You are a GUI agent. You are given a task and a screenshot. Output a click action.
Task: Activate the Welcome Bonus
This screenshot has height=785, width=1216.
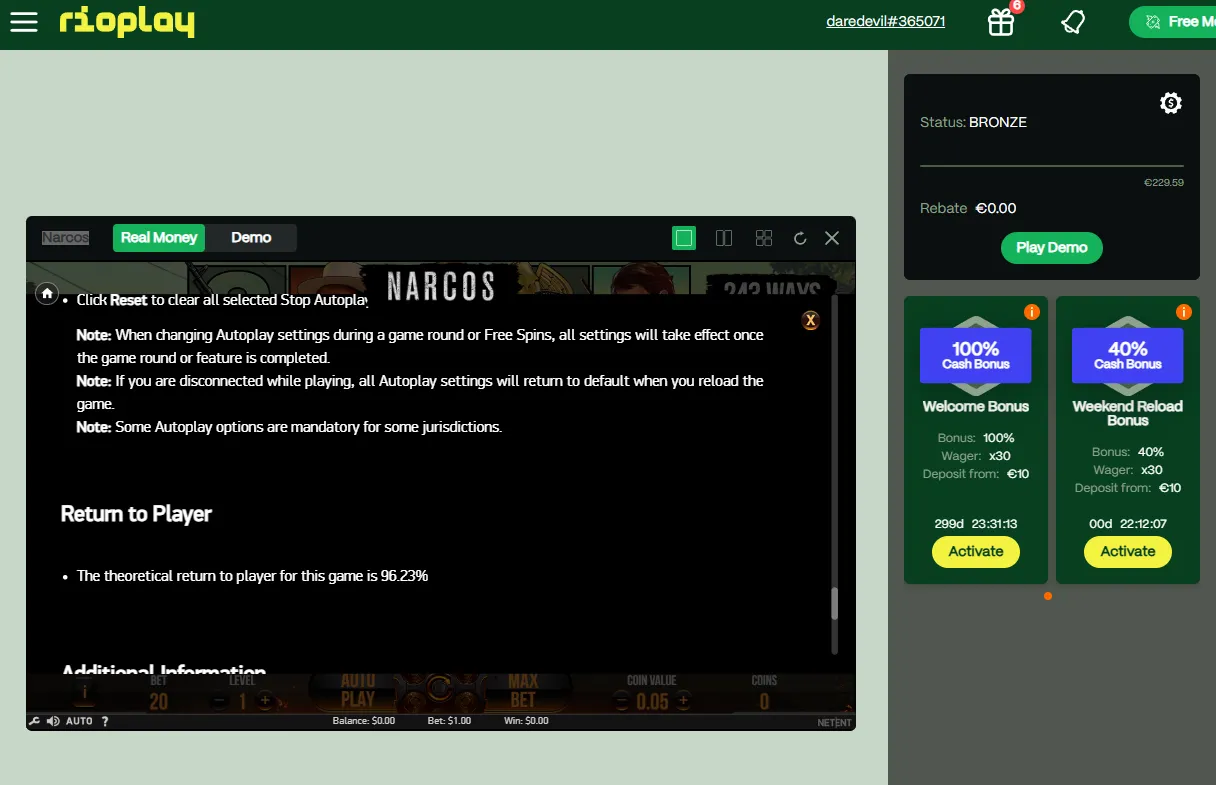coord(976,551)
